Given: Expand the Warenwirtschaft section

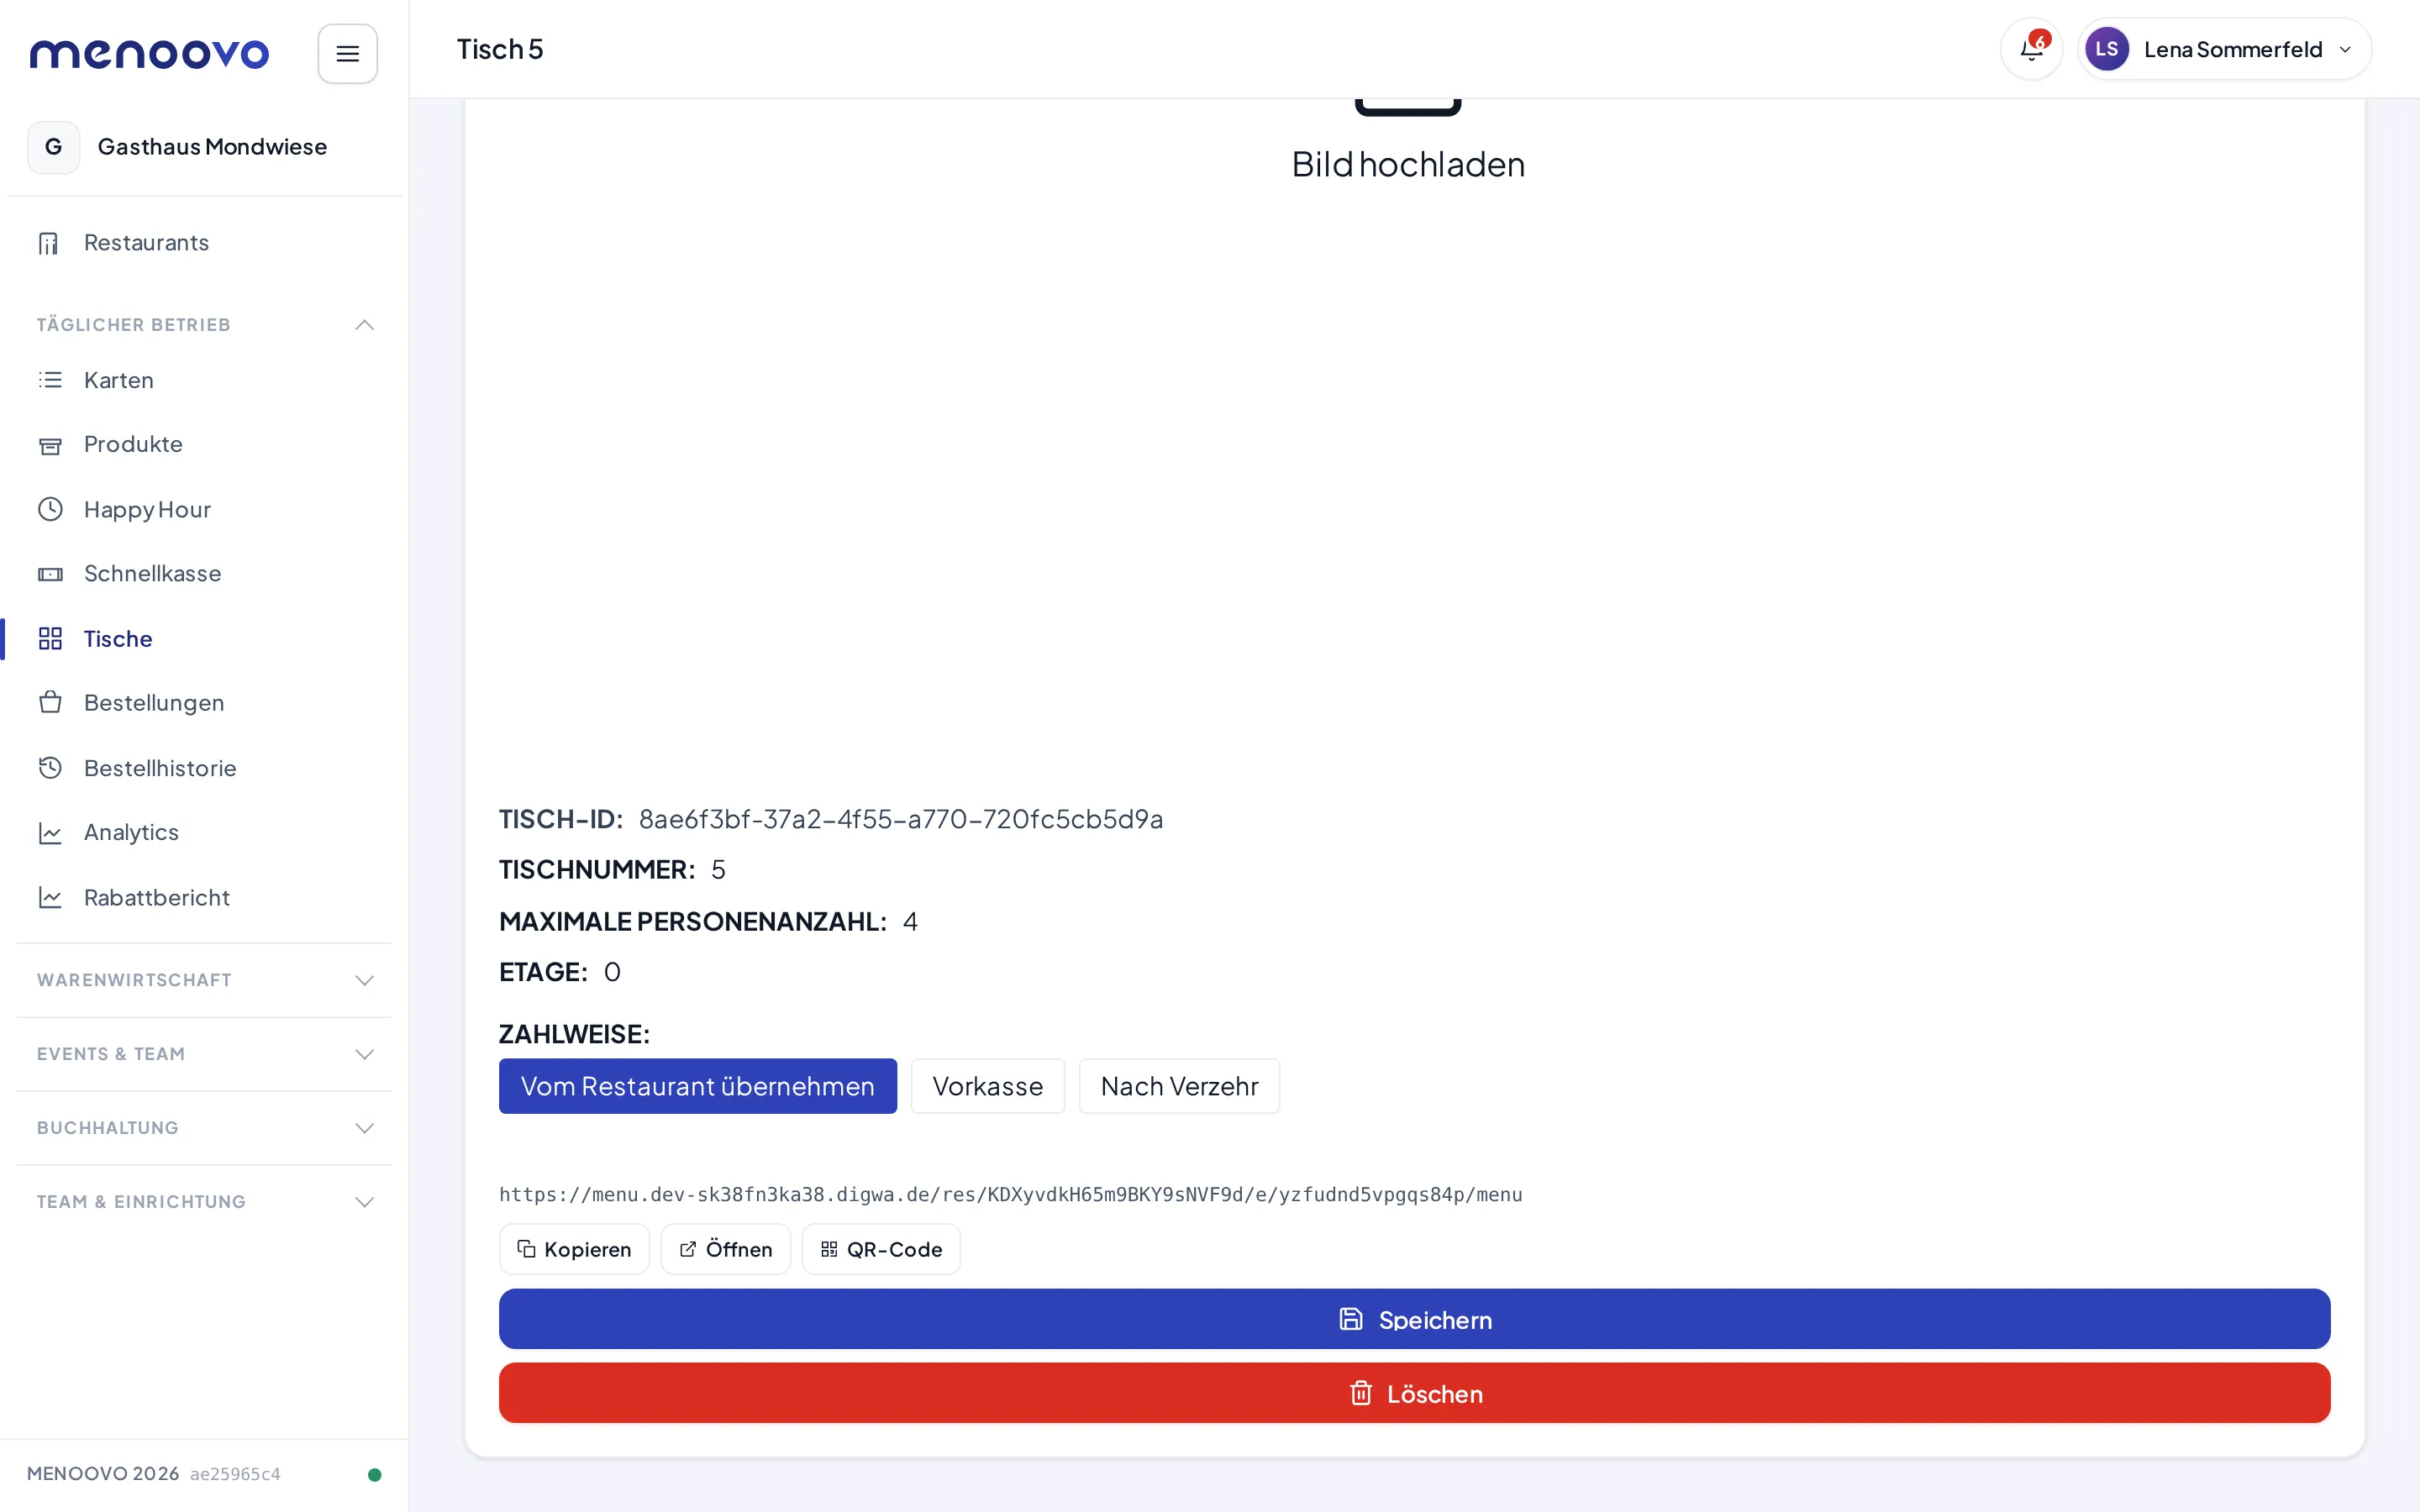Looking at the screenshot, I should click(204, 980).
